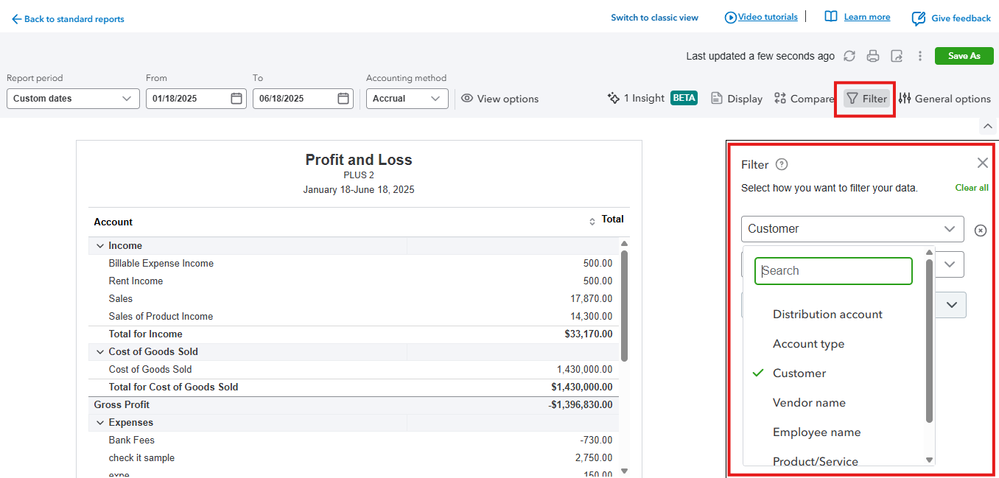Screen dimensions: 999x478
Task: Open the From date calendar picker
Action: click(237, 99)
